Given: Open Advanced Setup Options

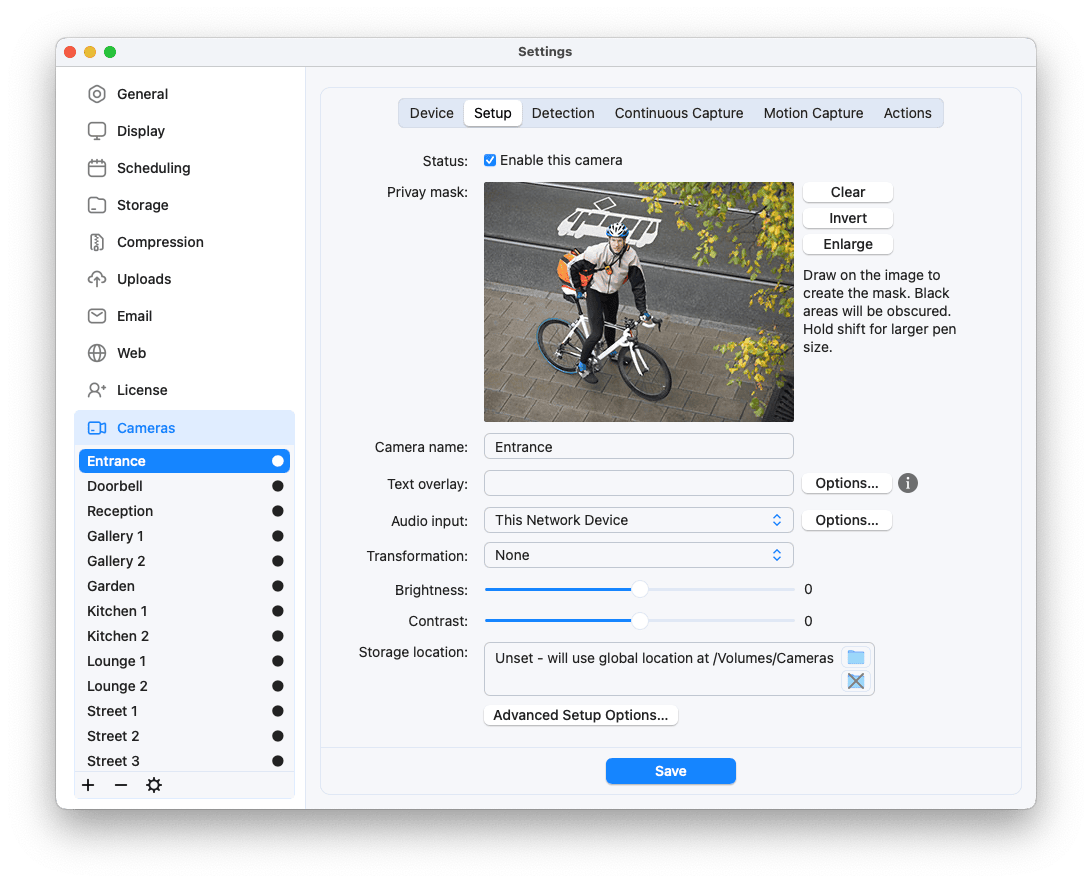Looking at the screenshot, I should [580, 714].
